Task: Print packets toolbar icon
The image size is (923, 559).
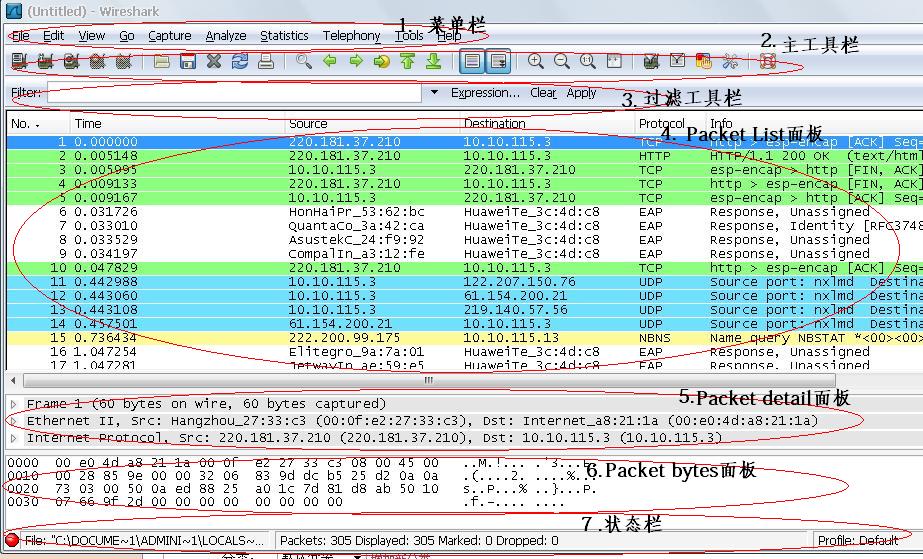Action: [x=265, y=61]
